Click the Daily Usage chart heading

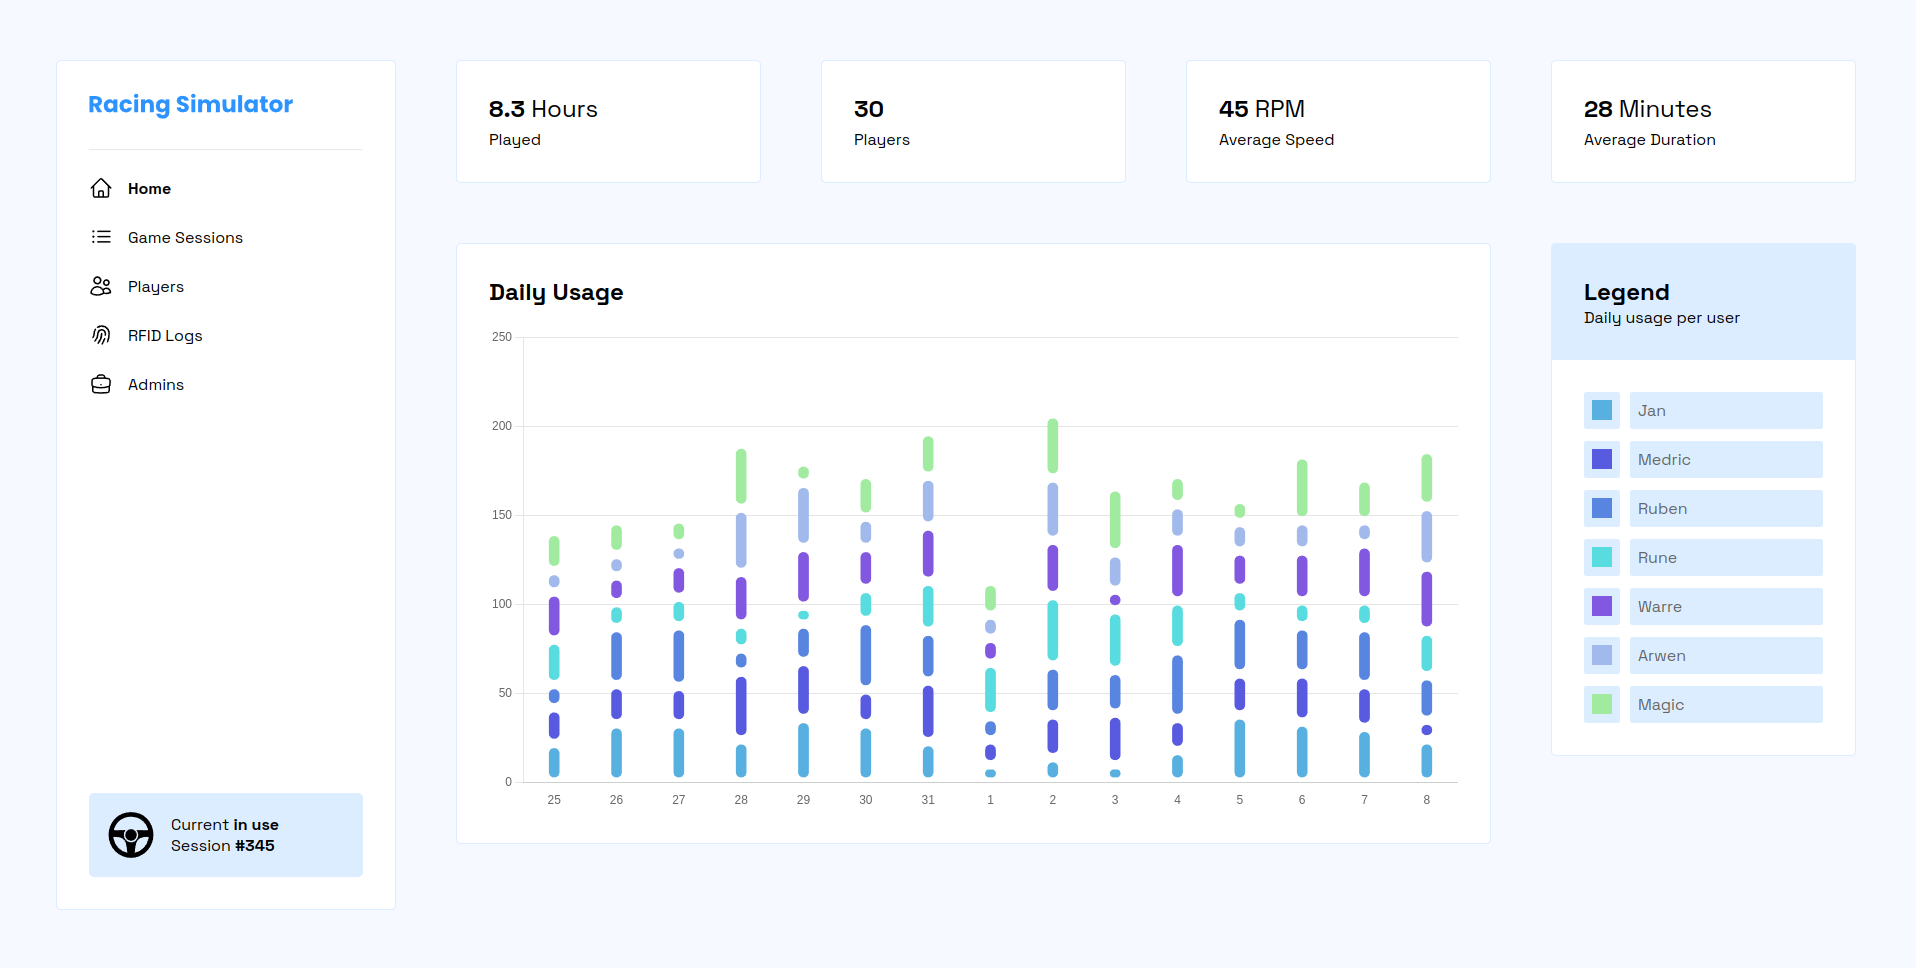click(x=556, y=292)
